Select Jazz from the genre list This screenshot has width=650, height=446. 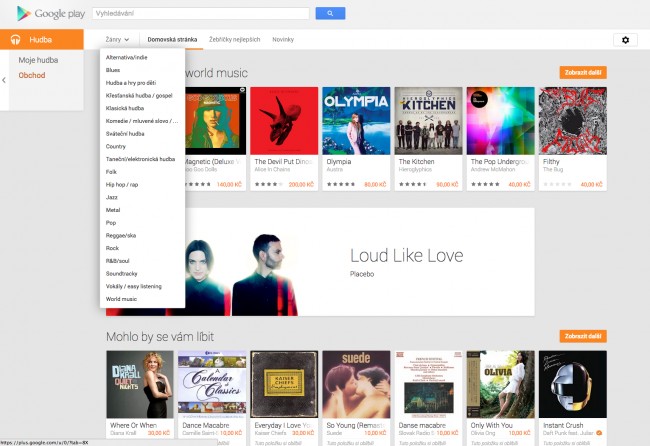(112, 197)
